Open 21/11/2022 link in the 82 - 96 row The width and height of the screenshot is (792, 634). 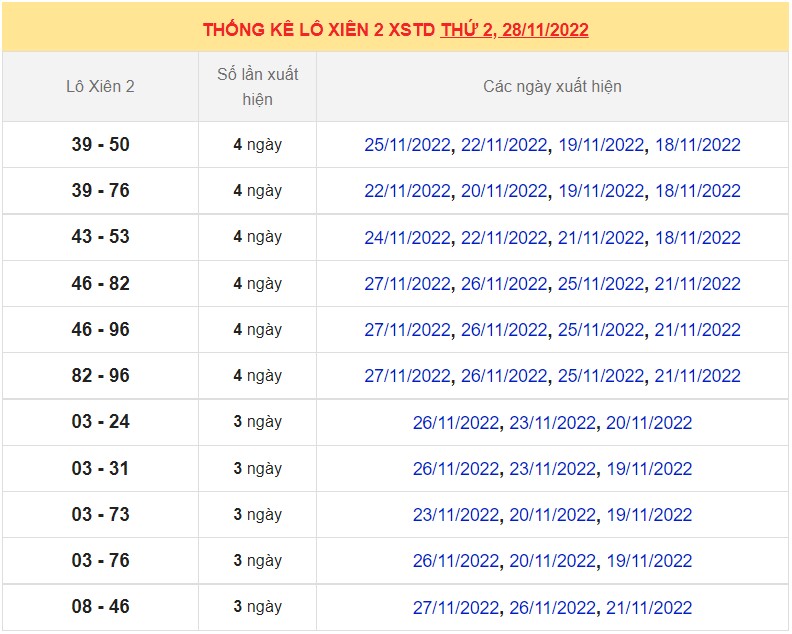698,376
